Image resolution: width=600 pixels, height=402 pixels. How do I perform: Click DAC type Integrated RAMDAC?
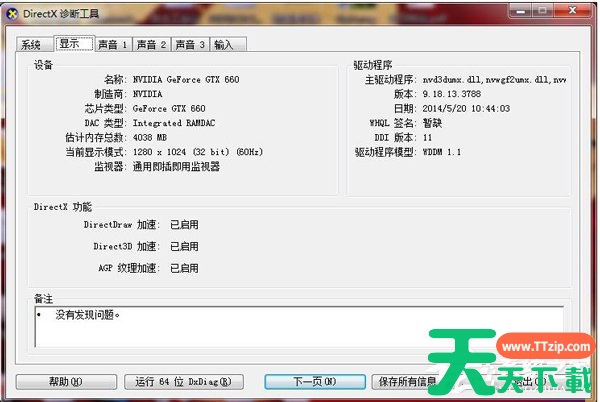(174, 123)
